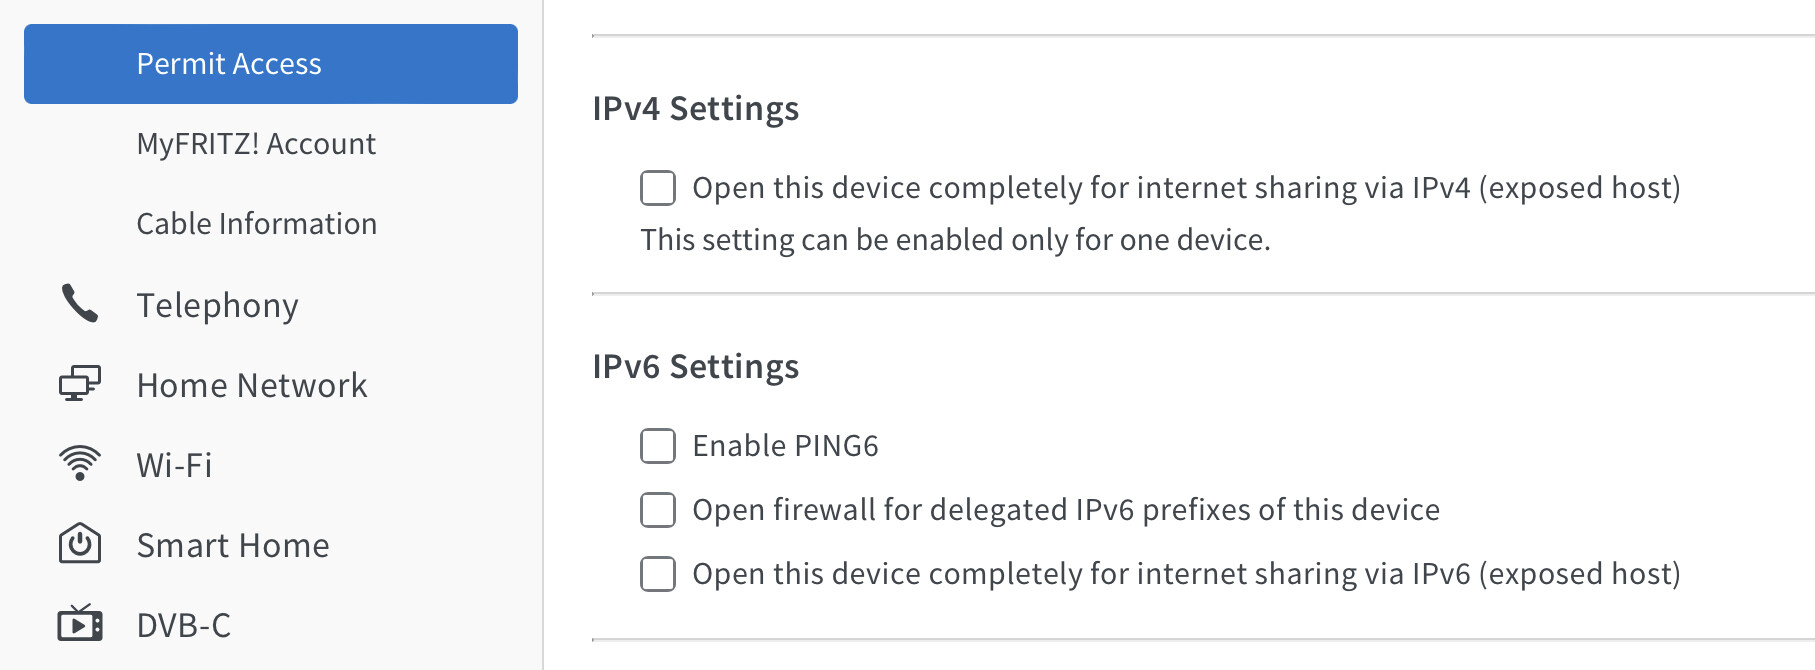Open the MyFRITZ! Account page

point(256,144)
